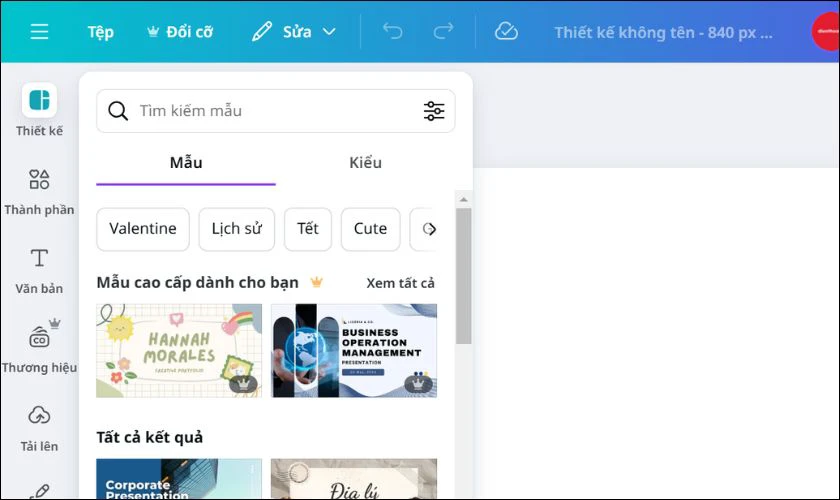Open the search filter sliders icon
The image size is (840, 500).
click(x=434, y=111)
